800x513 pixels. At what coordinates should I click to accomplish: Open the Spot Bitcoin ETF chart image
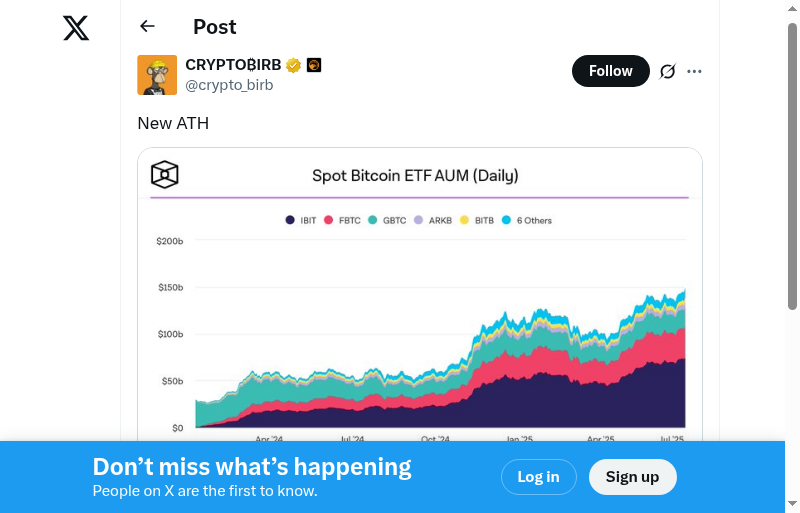[x=420, y=320]
